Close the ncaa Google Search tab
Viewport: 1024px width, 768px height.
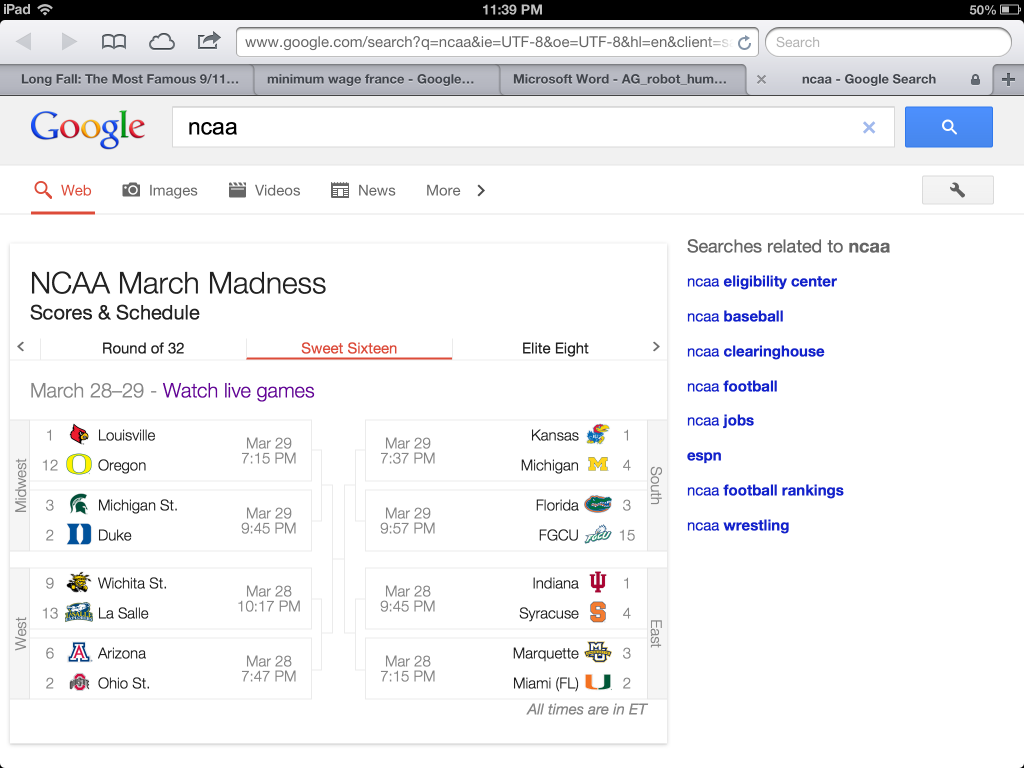[761, 79]
